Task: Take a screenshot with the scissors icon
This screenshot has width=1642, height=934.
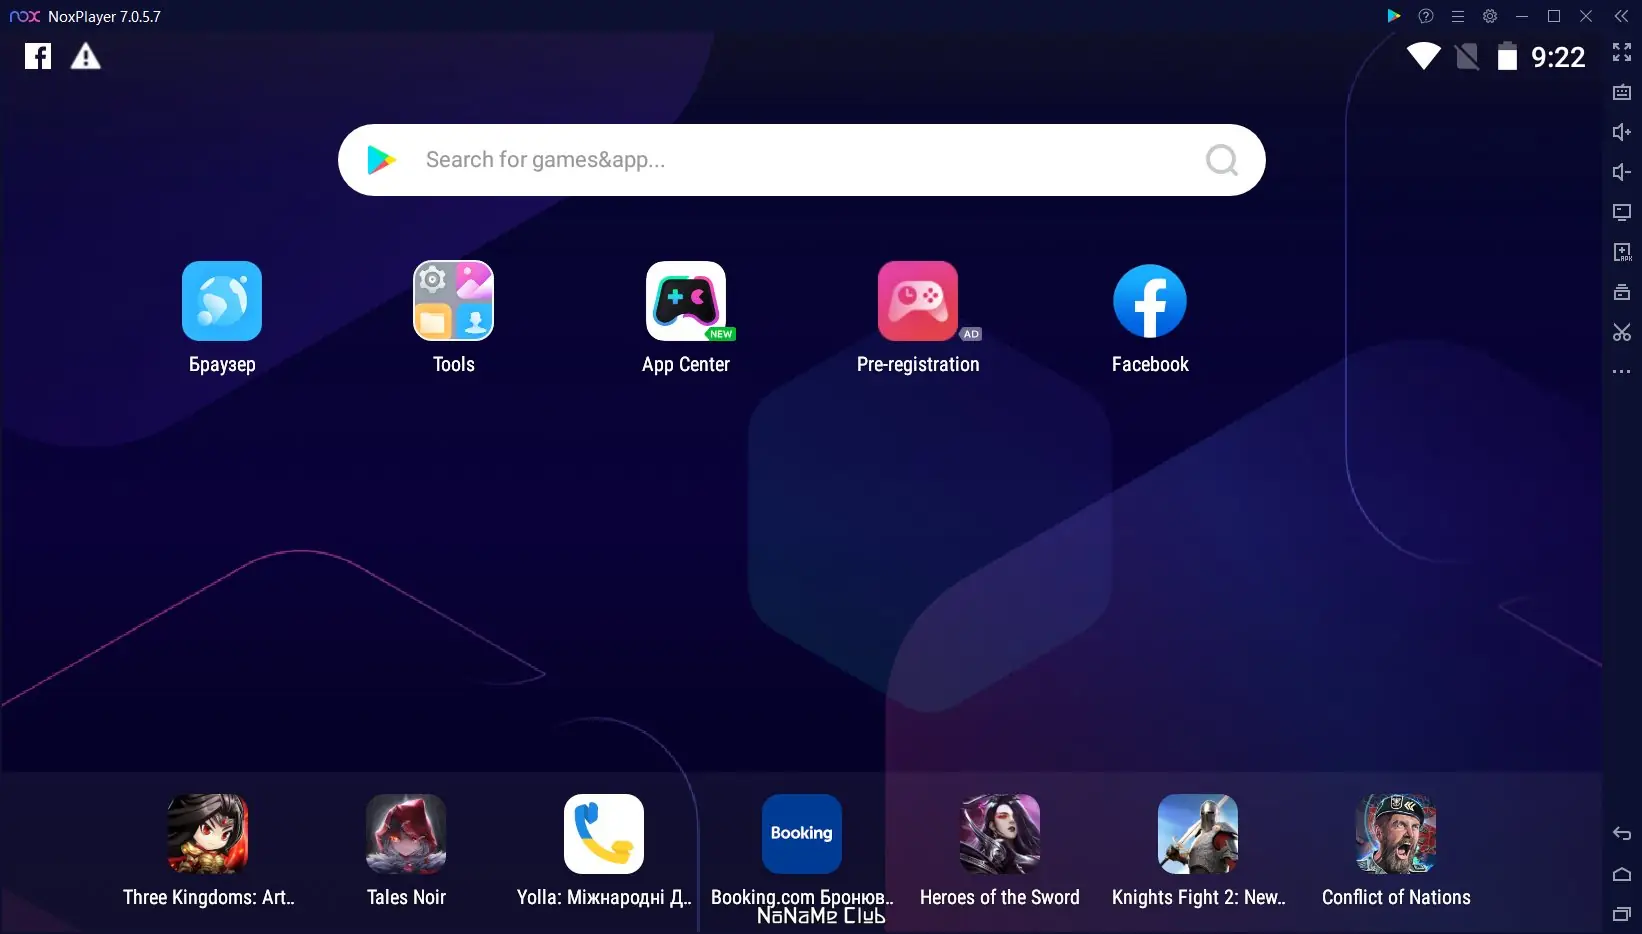Action: [x=1622, y=332]
